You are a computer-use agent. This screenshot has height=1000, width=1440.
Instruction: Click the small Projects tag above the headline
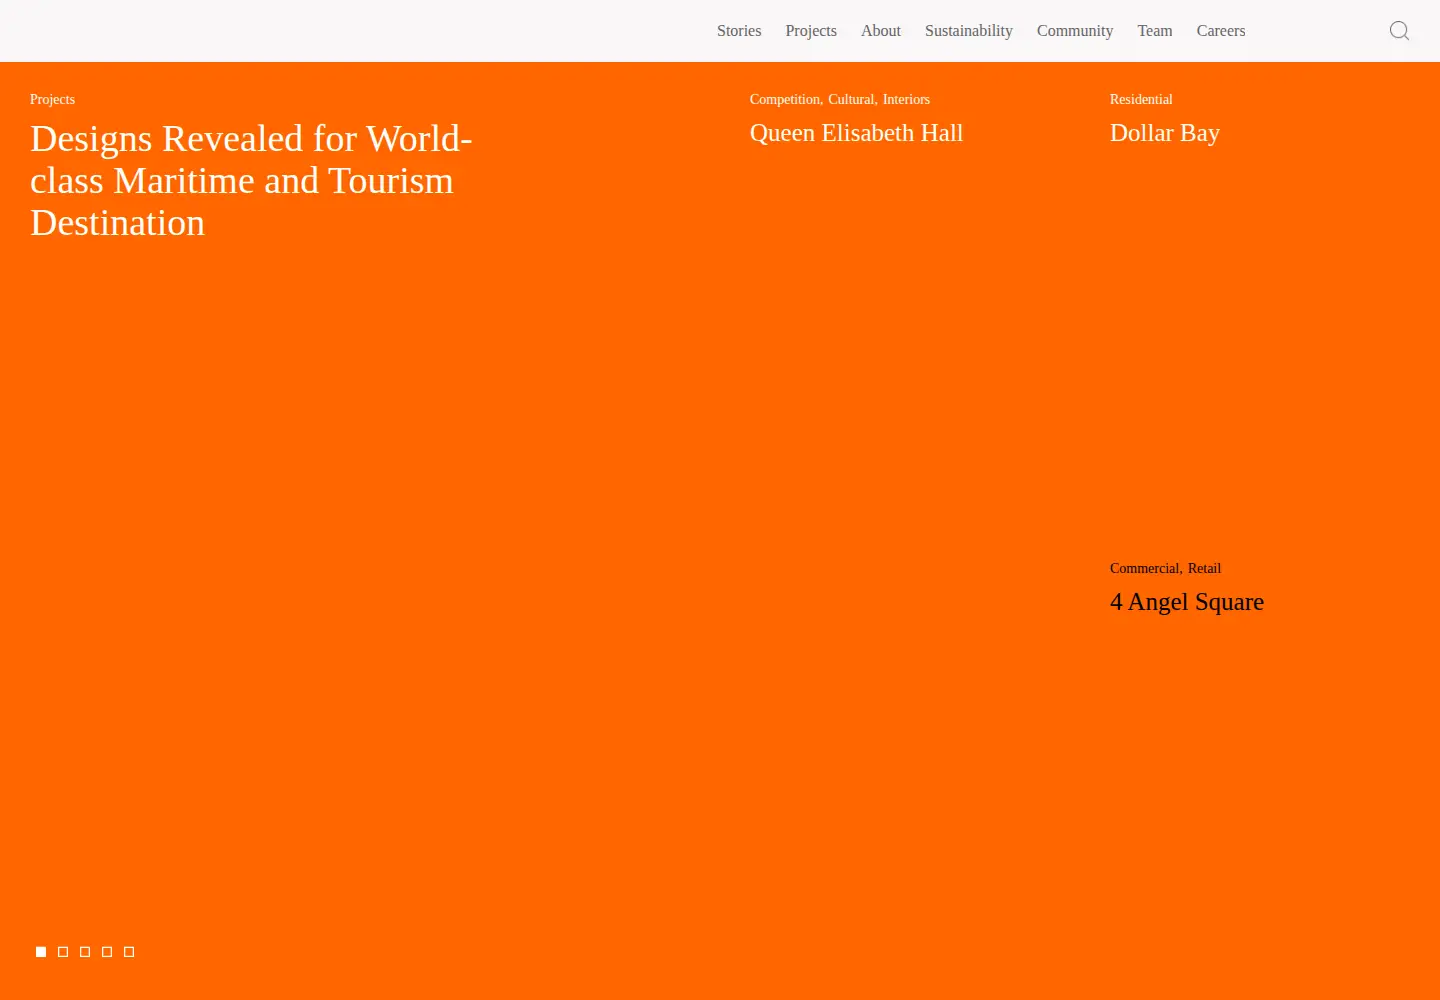(x=52, y=99)
